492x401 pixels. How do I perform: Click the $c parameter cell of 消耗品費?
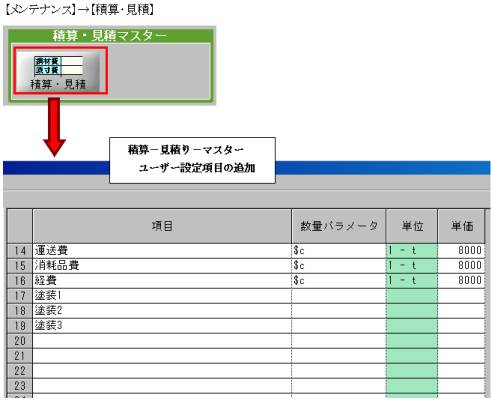pos(339,266)
